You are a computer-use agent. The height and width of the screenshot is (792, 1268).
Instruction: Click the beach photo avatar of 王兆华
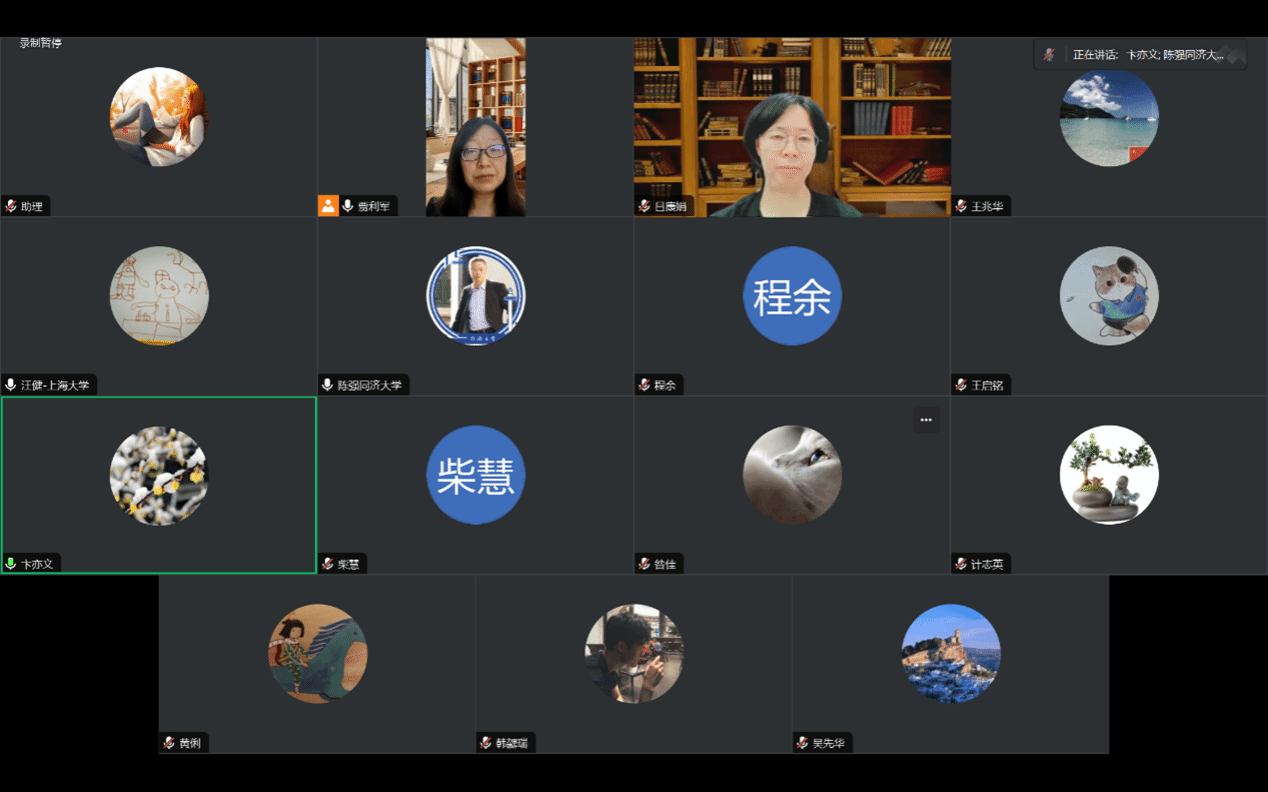[x=1109, y=117]
